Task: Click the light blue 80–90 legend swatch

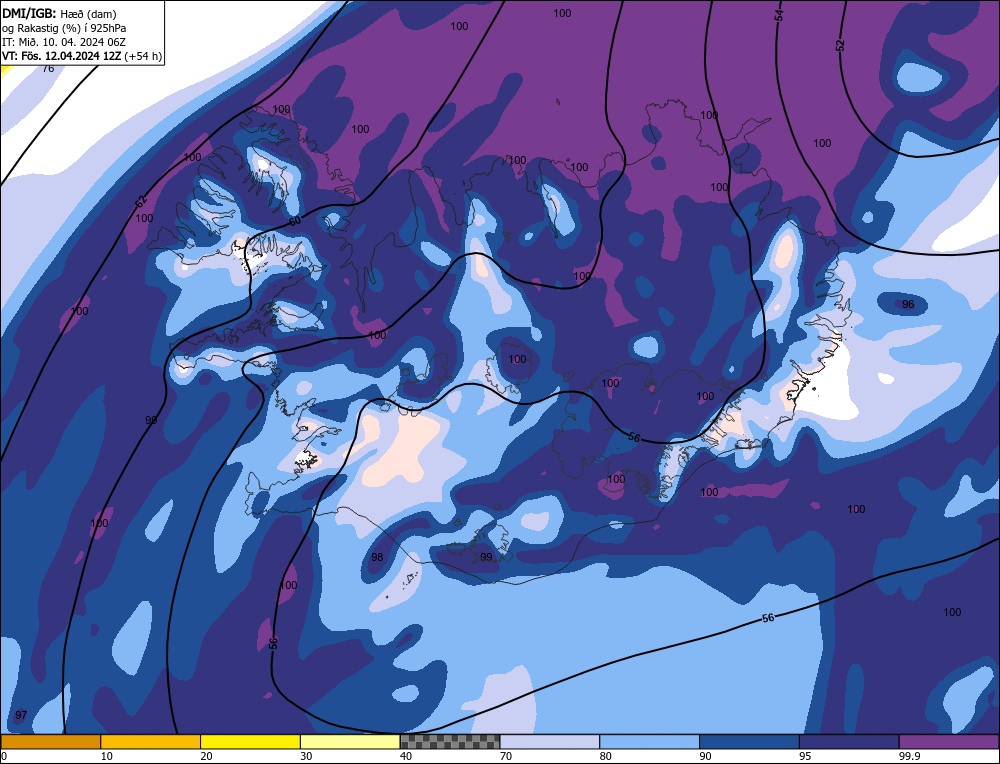Action: pyautogui.click(x=649, y=742)
